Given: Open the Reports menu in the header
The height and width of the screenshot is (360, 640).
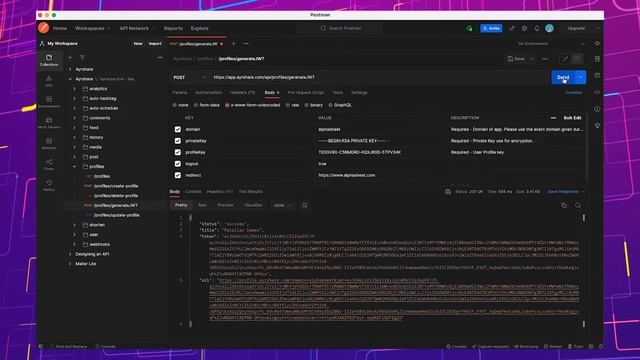Looking at the screenshot, I should point(173,28).
